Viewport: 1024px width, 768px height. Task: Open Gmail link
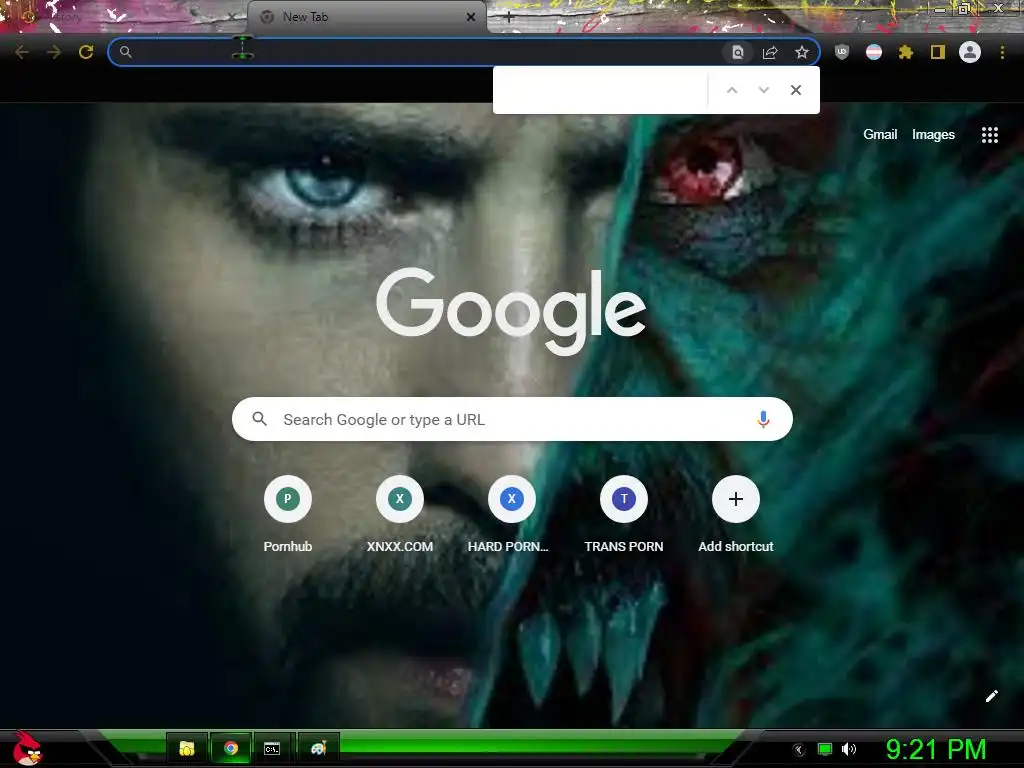880,135
